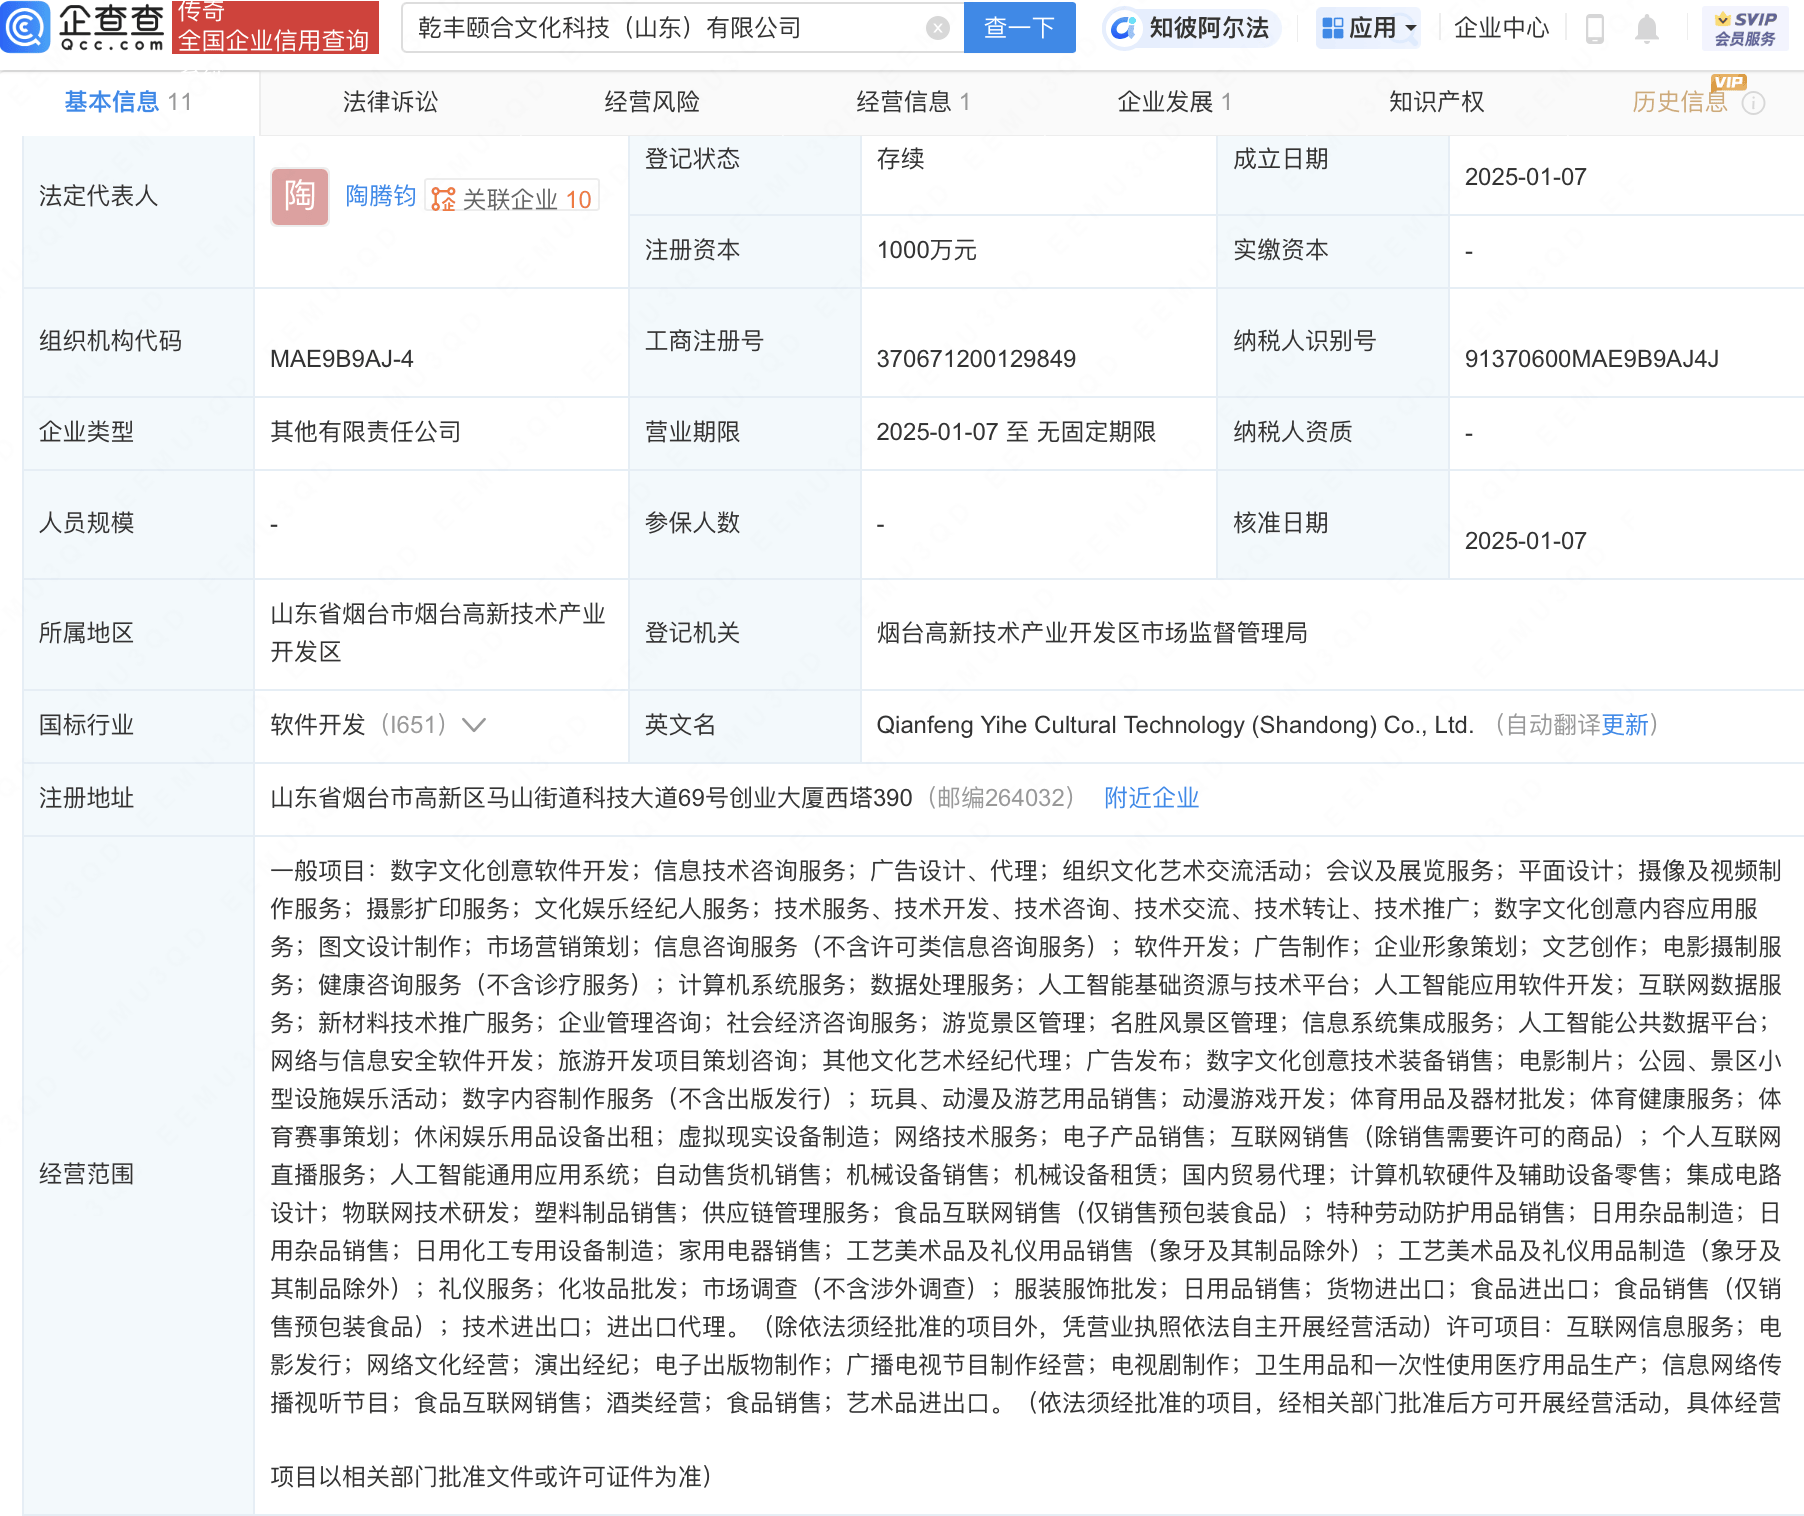Click the 经营范围 row label

[x=86, y=1174]
